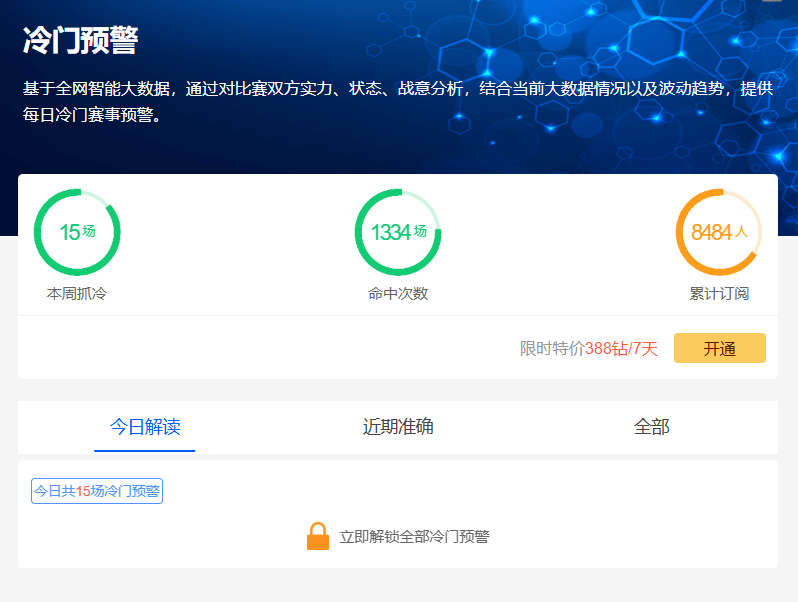Click the blue underline beneath 今日解读

145,451
